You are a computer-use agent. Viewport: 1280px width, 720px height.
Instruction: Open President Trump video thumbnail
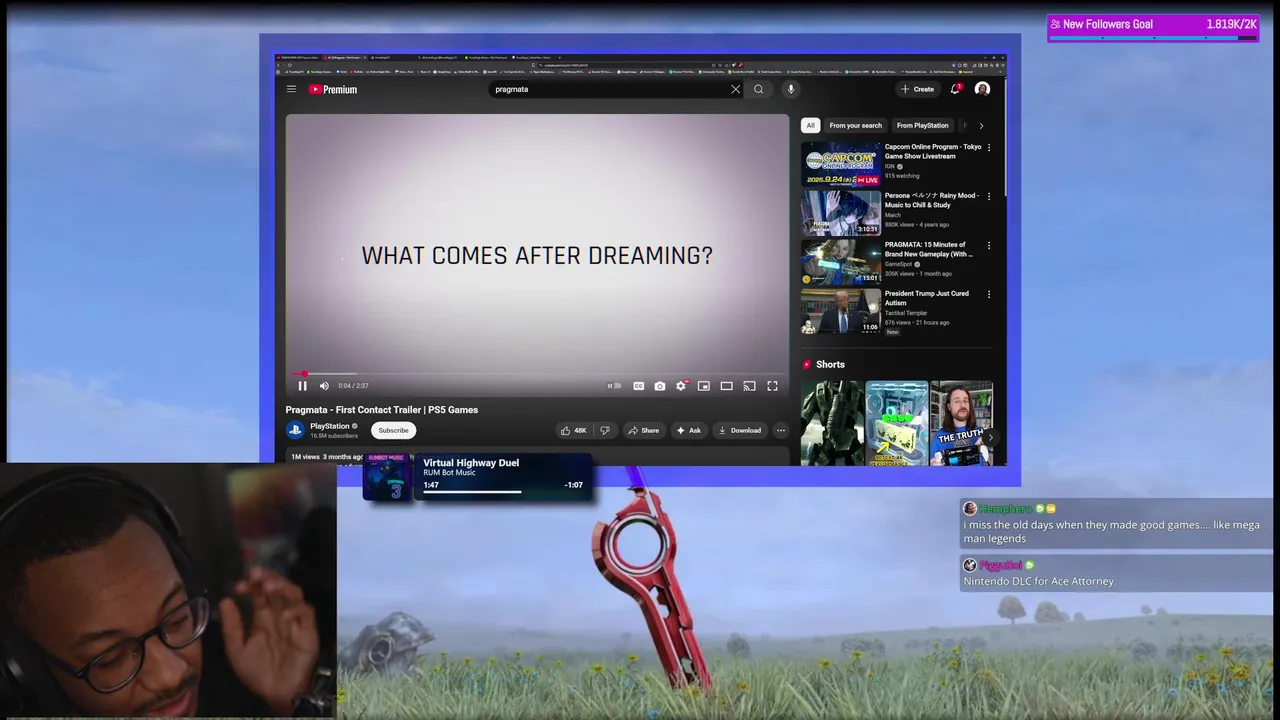[x=841, y=311]
